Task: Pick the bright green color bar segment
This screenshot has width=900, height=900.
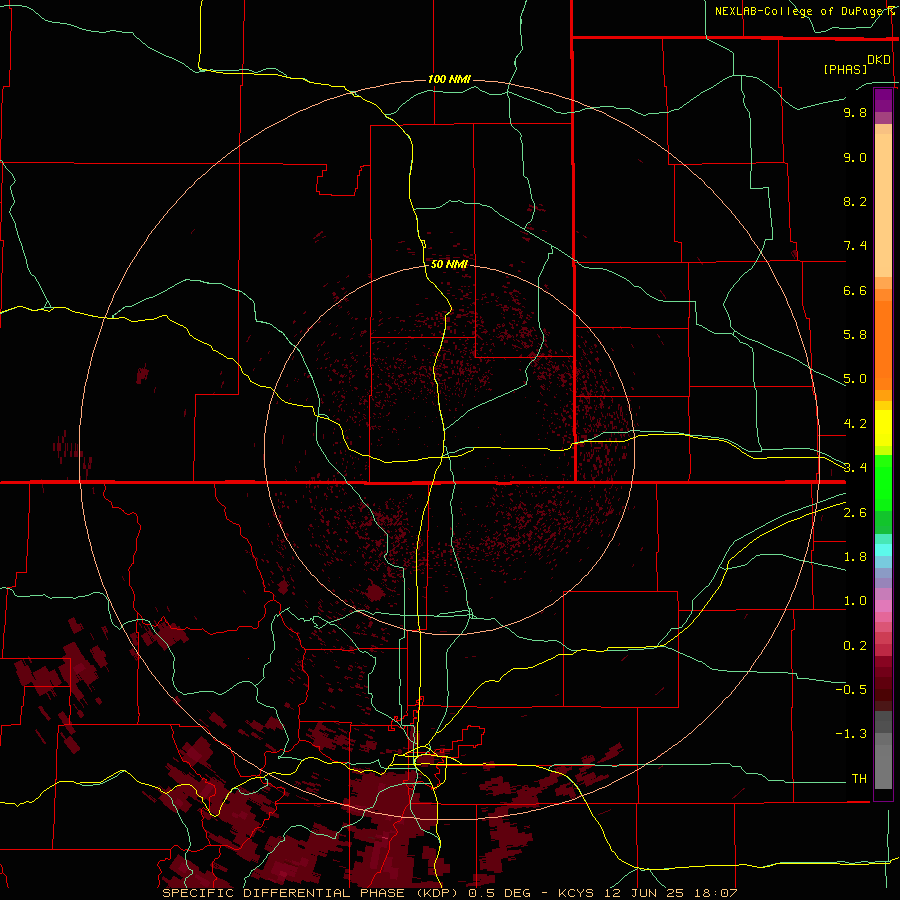Action: 883,483
